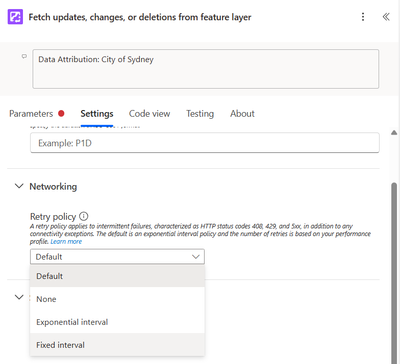Viewport: 400px width, 364px height.
Task: Collapse the section chevron below Networking
Action: 19,297
